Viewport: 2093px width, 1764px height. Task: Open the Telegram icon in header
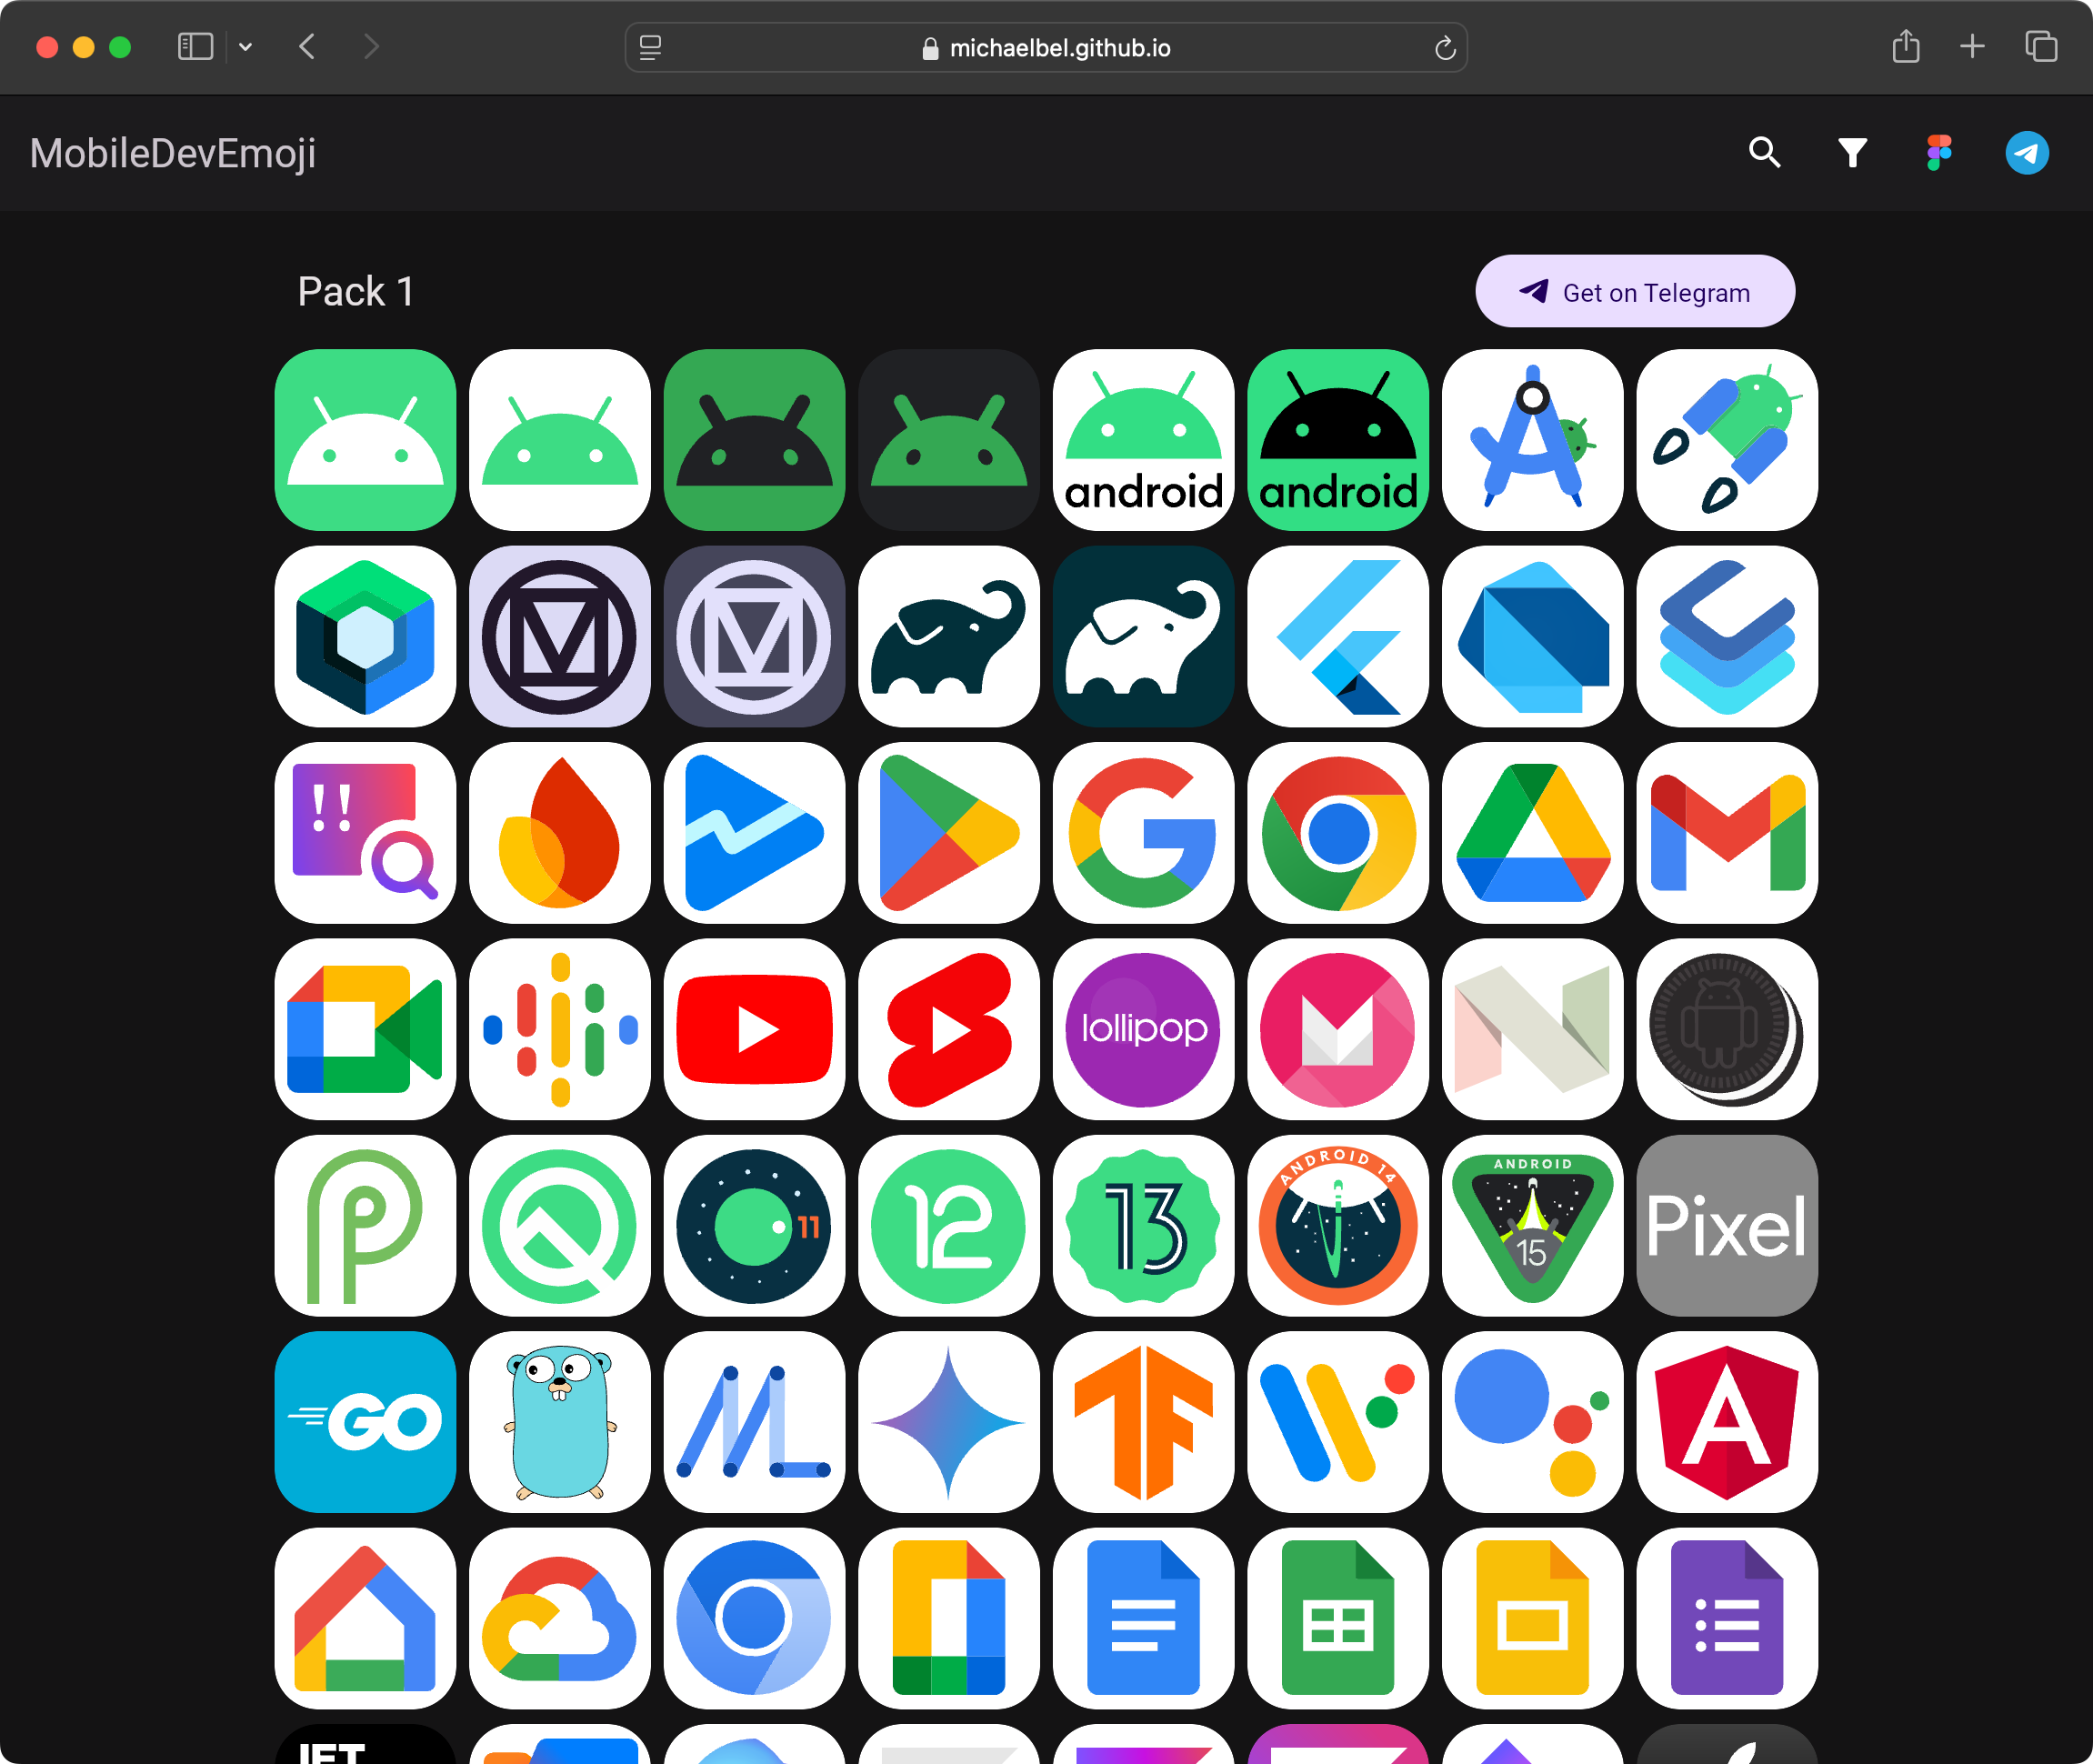point(2027,153)
